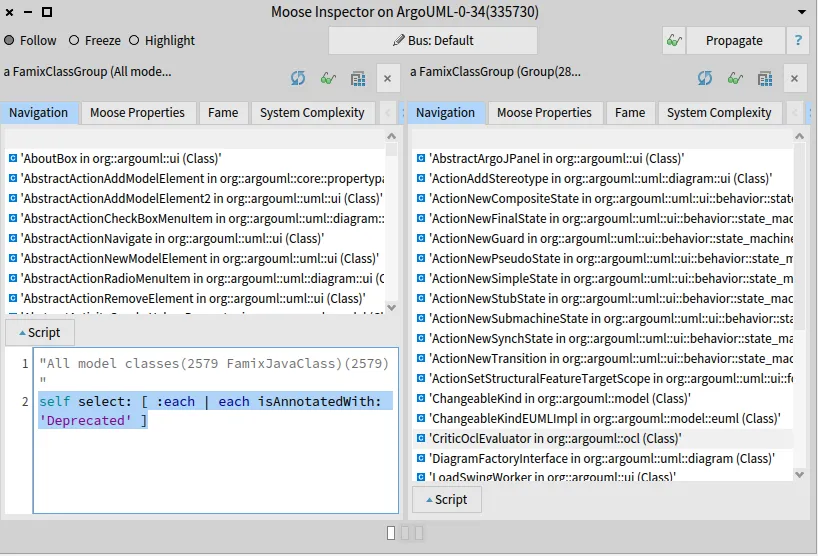This screenshot has height=556, width=818.
Task: Select 'ActionAddStereotype' row
Action: click(x=604, y=178)
